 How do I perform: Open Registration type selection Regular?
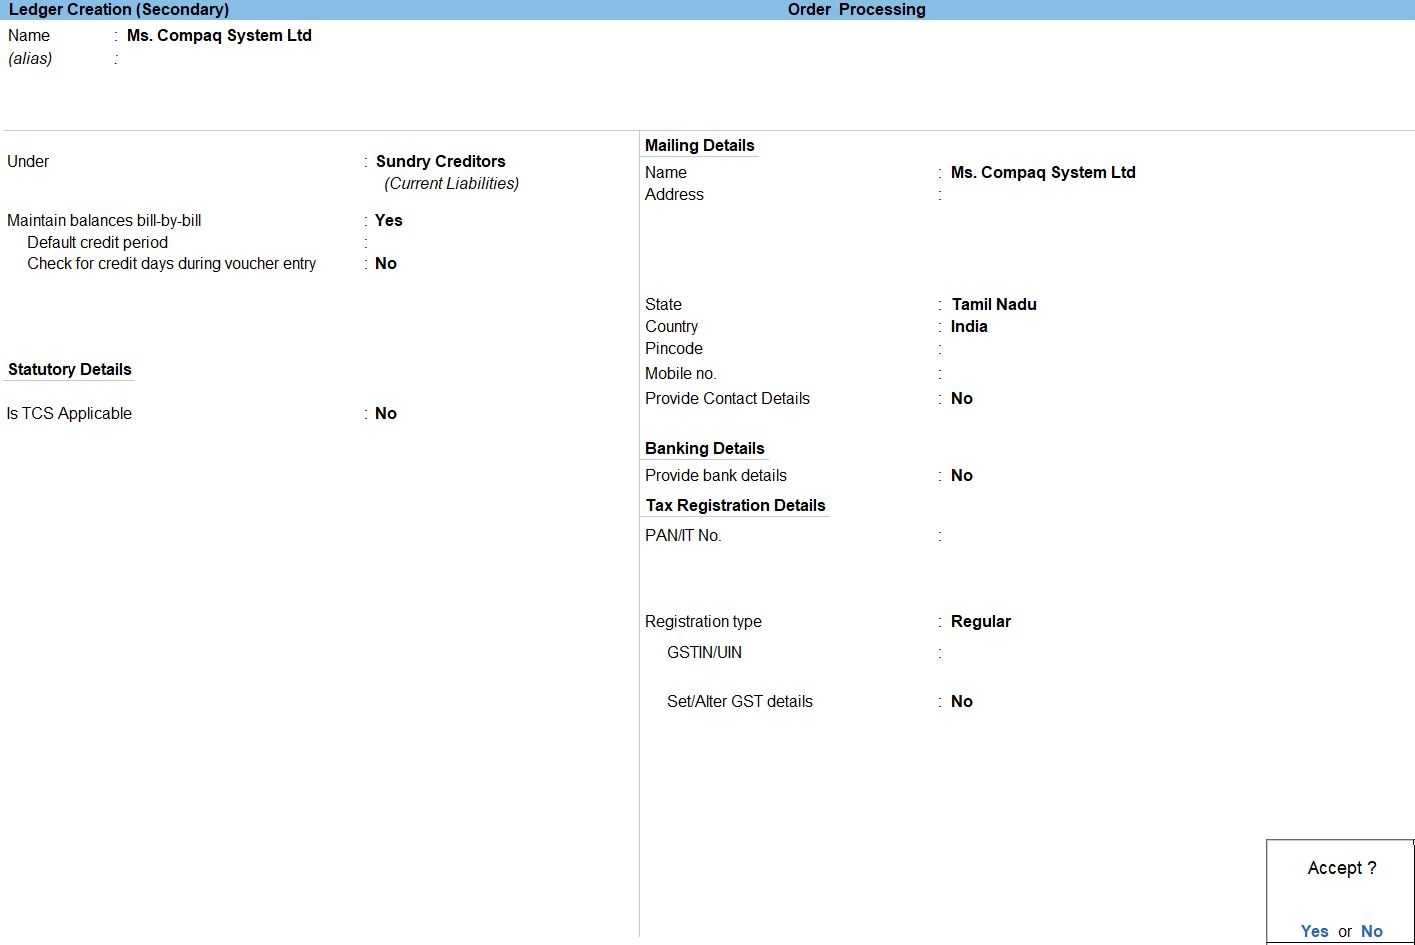click(x=980, y=622)
